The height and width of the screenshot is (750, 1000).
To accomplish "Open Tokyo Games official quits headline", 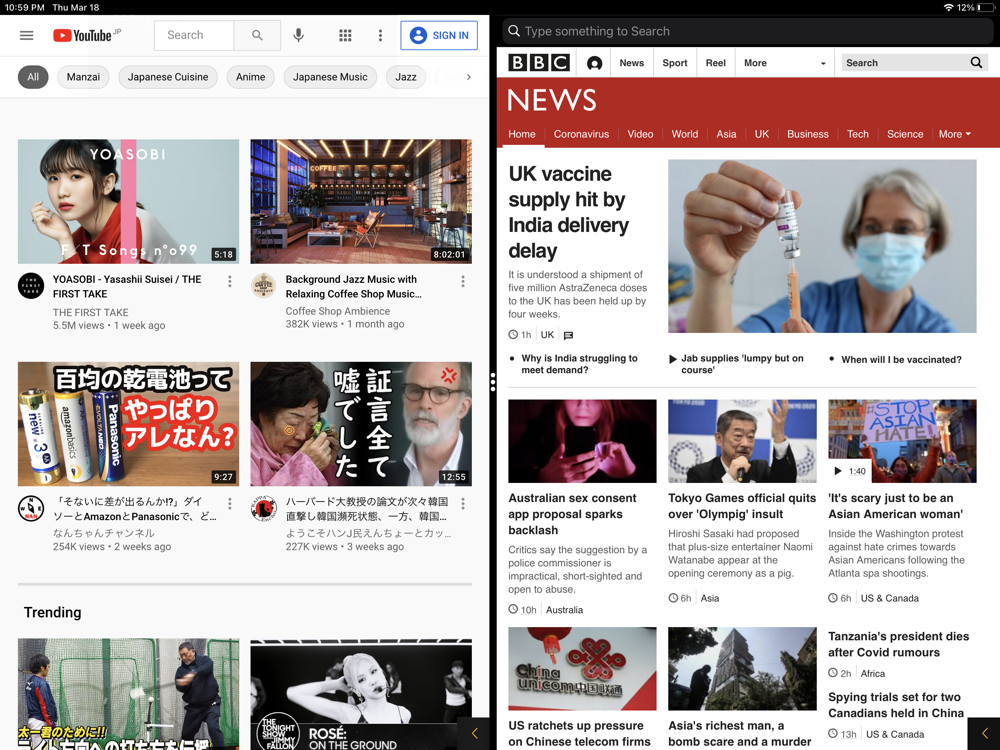I will click(x=742, y=506).
